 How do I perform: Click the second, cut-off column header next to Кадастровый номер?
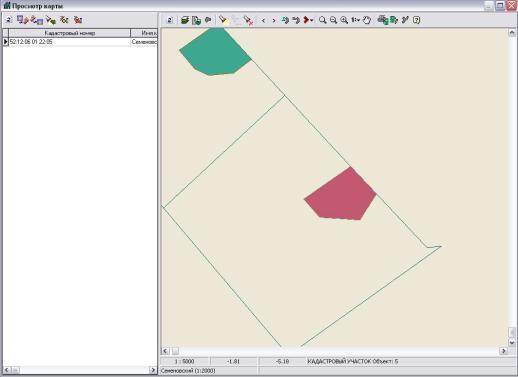coord(144,33)
